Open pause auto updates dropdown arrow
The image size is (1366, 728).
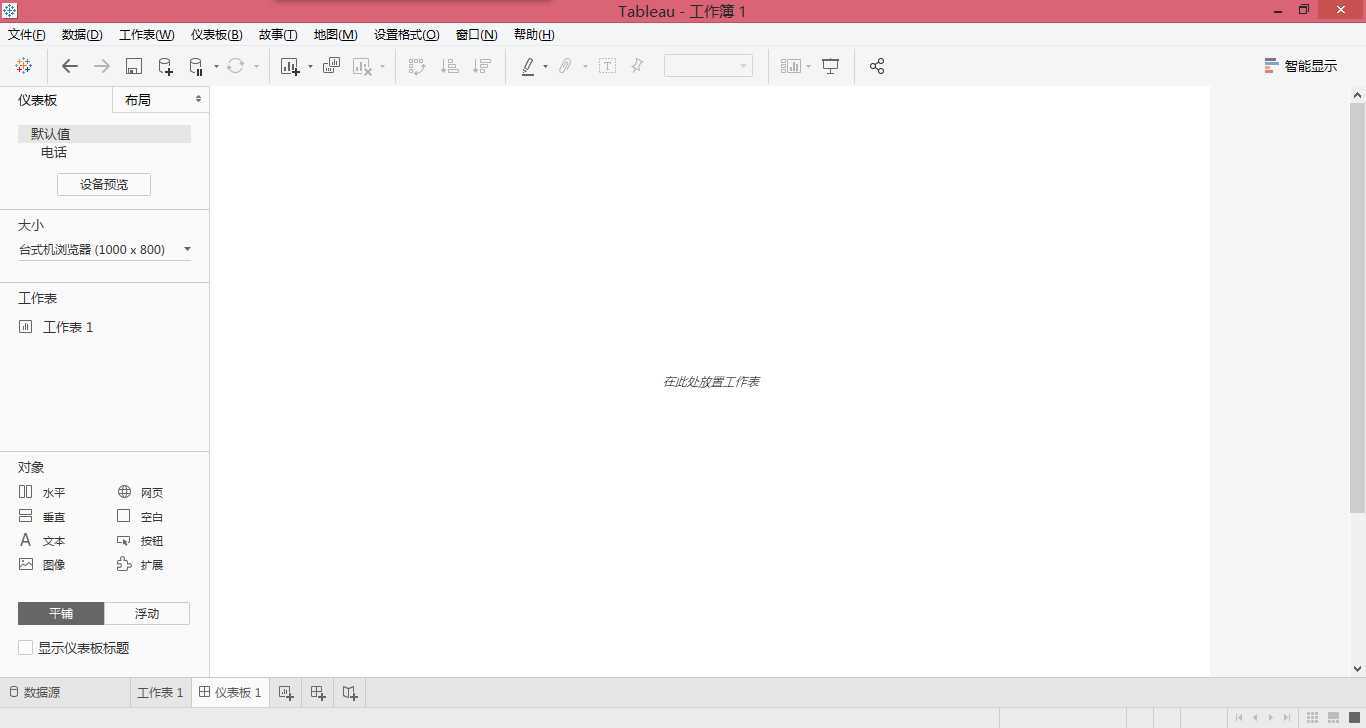tap(216, 67)
